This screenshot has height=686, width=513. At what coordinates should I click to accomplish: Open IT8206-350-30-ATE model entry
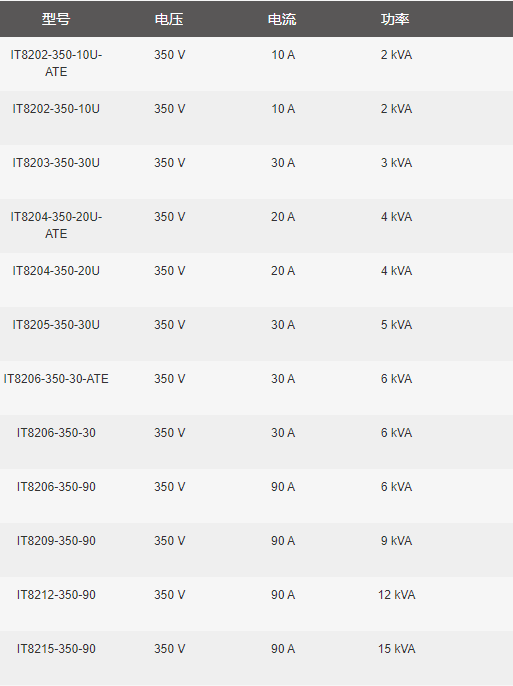pyautogui.click(x=56, y=379)
